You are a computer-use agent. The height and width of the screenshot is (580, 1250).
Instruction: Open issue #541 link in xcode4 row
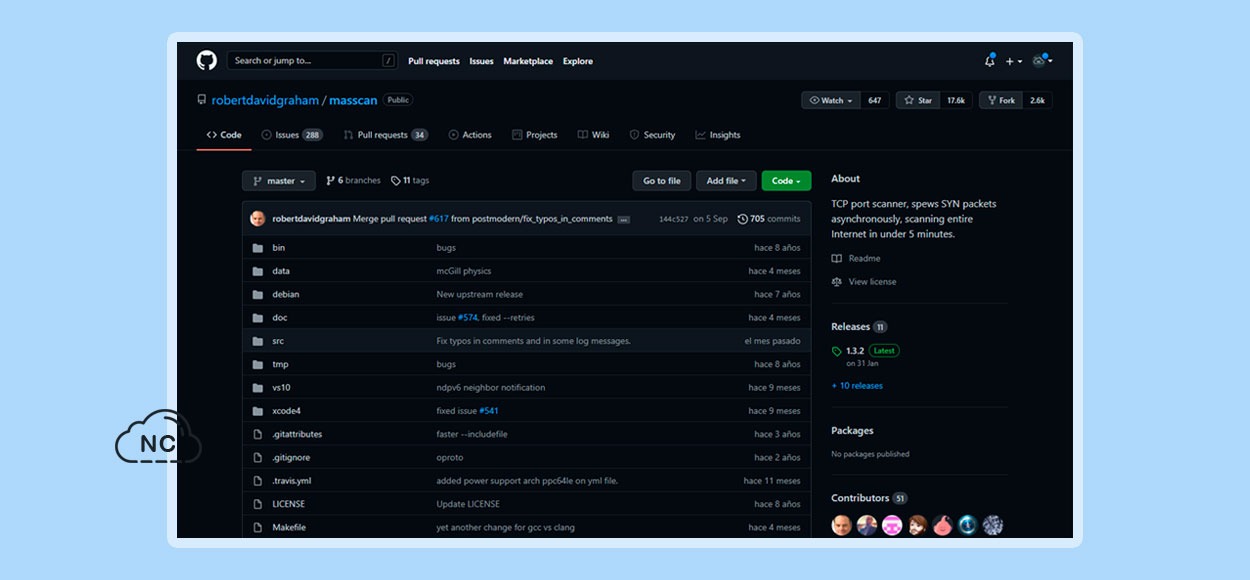[x=489, y=411]
